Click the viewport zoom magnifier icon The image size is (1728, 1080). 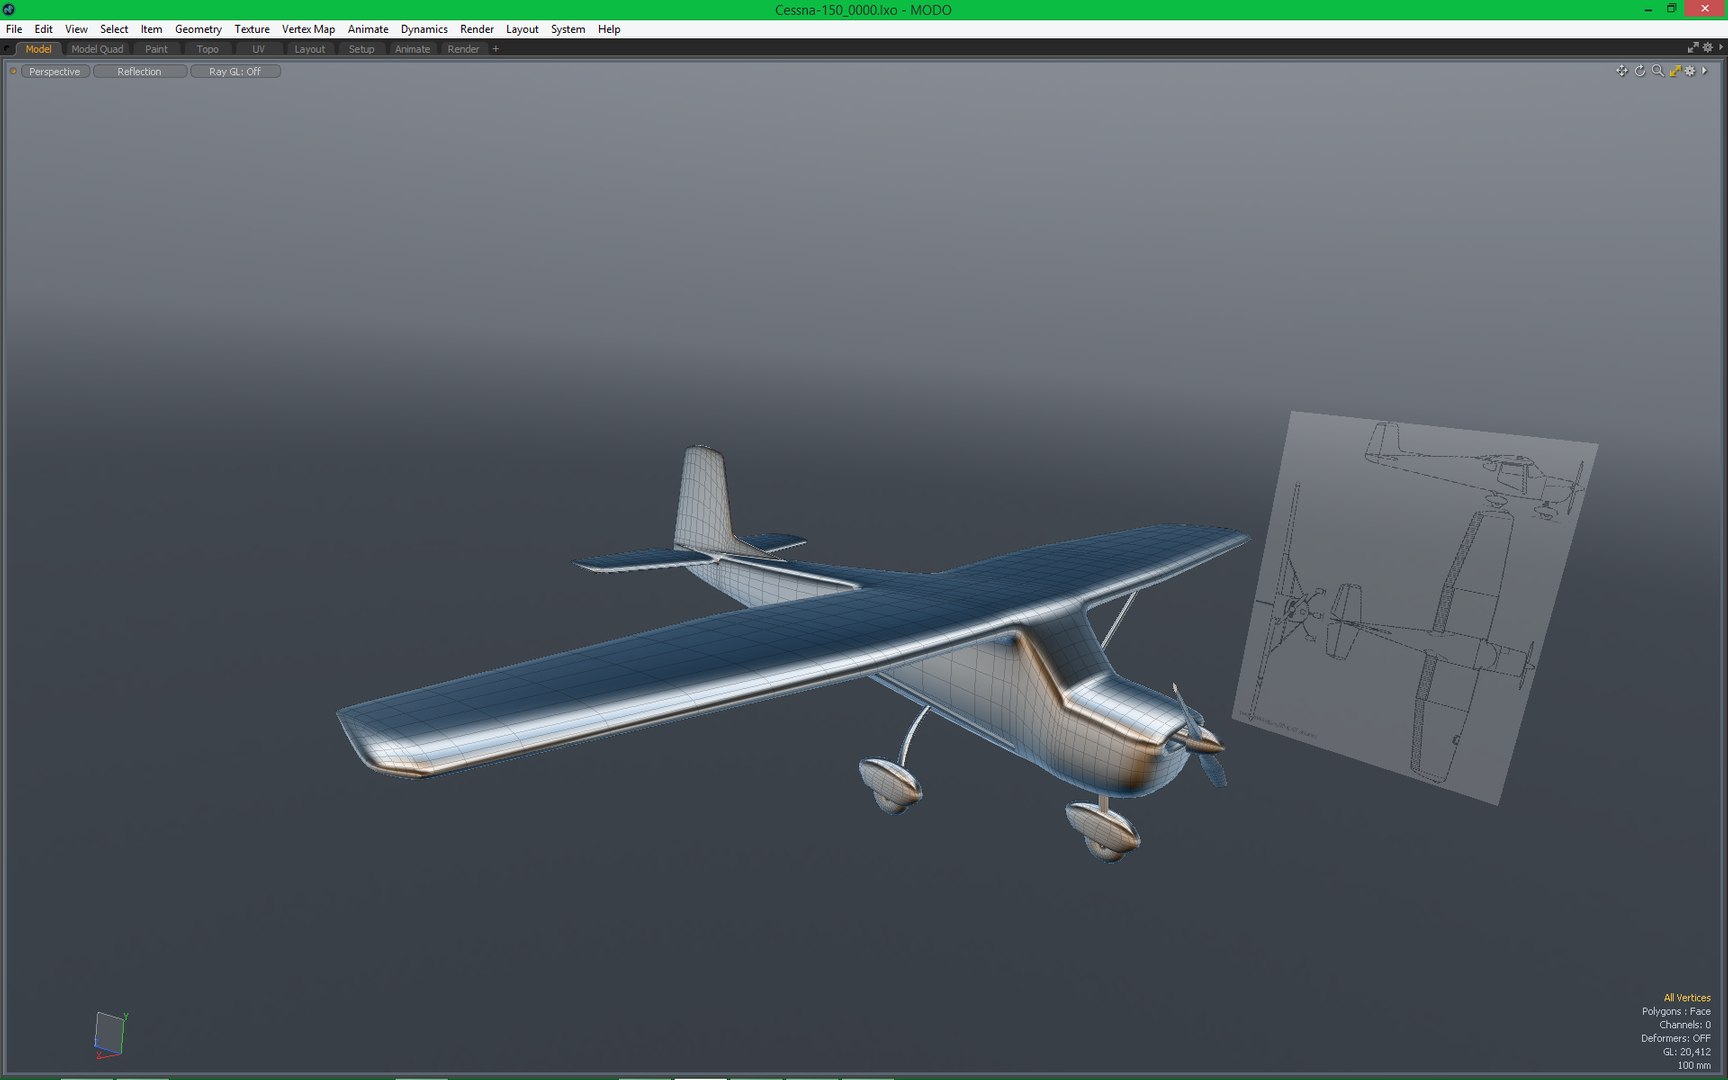coord(1657,71)
